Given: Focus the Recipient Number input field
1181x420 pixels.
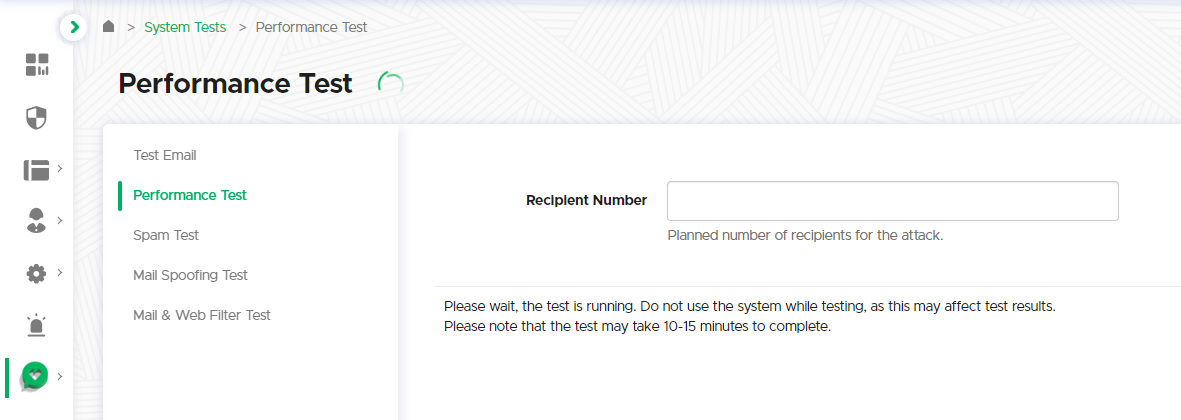Looking at the screenshot, I should (892, 201).
